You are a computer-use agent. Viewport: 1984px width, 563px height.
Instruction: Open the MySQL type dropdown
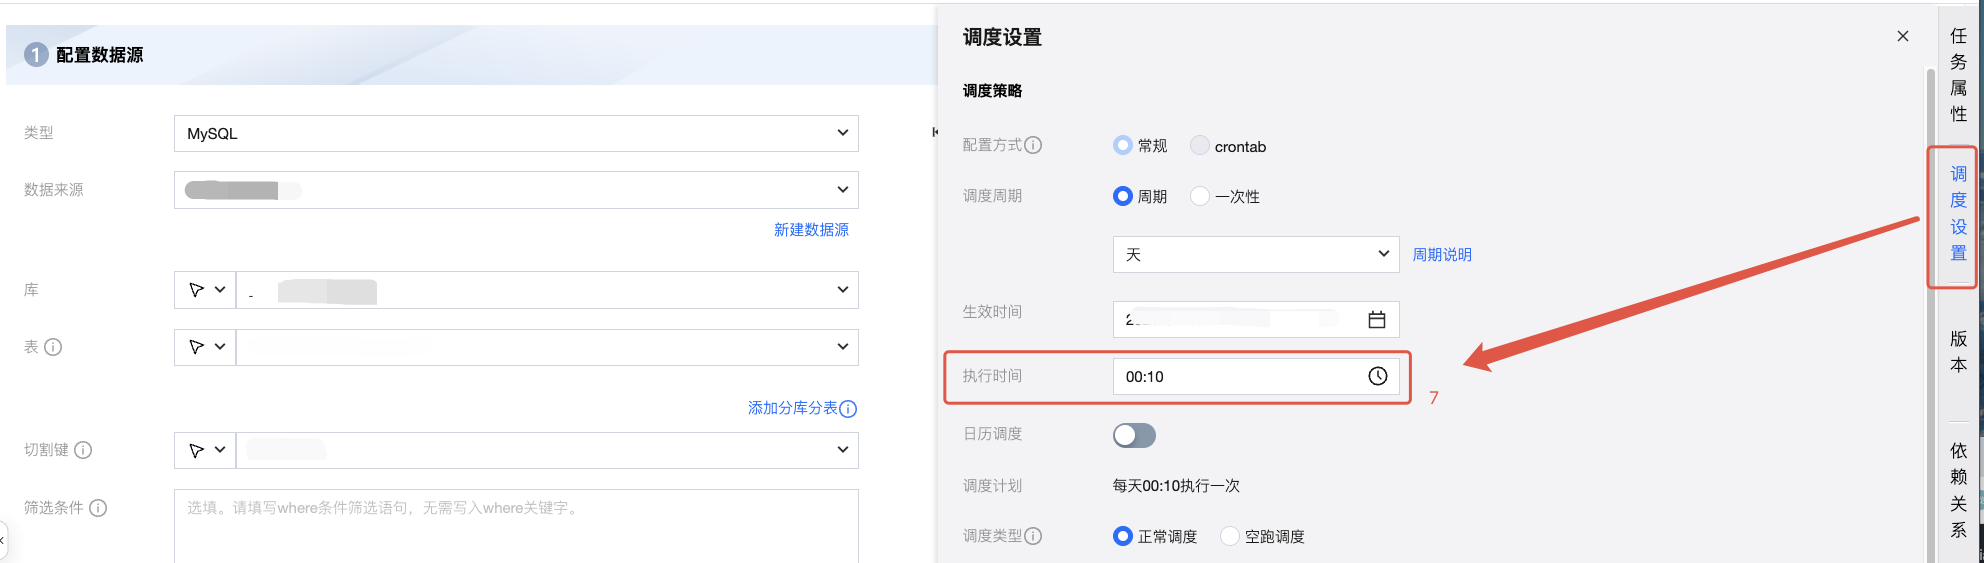[x=516, y=133]
